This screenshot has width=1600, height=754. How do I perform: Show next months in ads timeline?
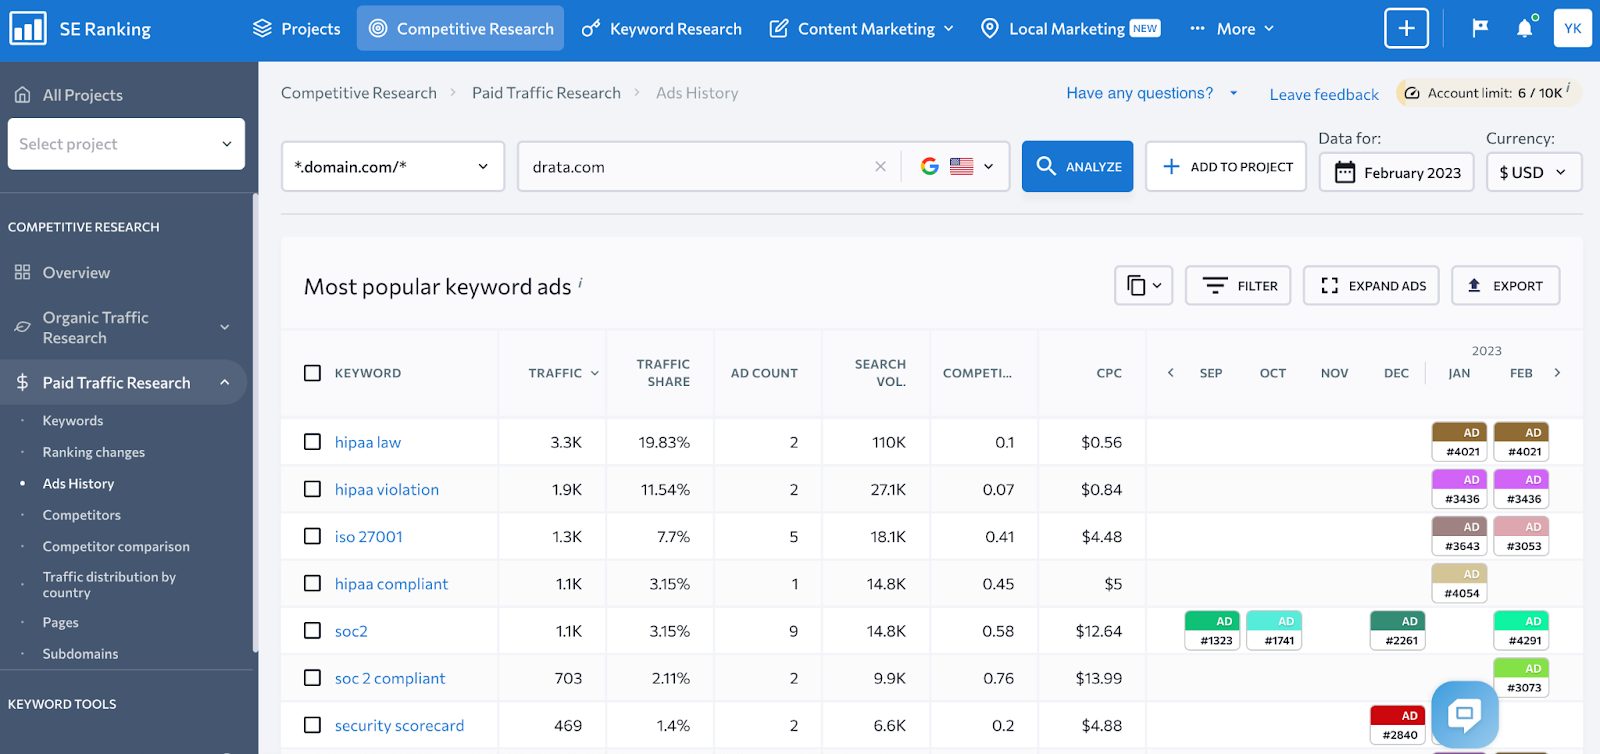click(1557, 373)
